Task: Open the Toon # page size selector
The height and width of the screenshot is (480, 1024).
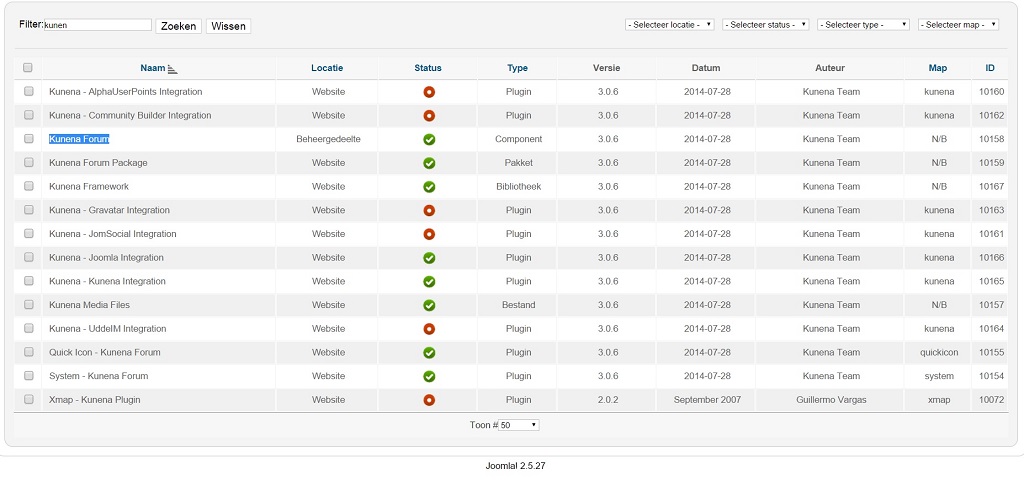Action: [x=518, y=425]
